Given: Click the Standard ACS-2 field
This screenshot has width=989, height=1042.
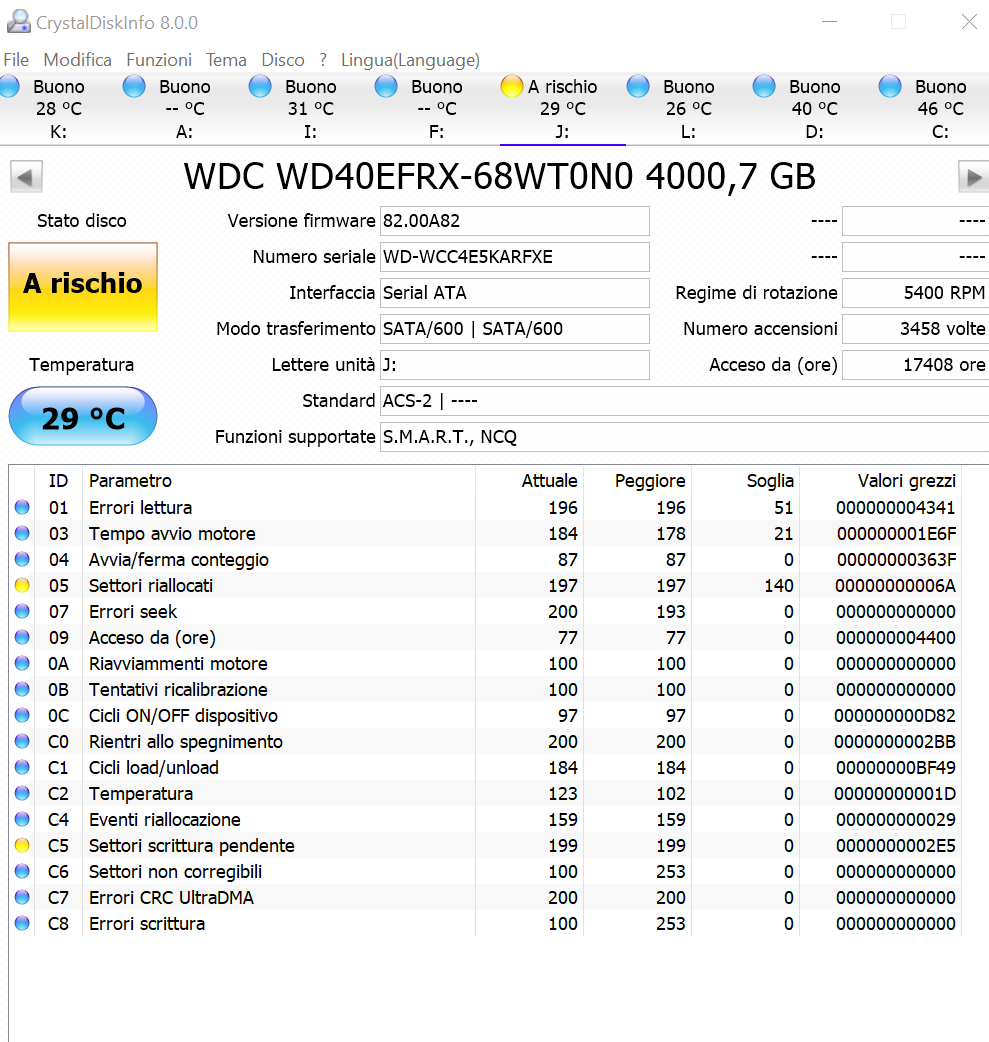Looking at the screenshot, I should pos(685,401).
